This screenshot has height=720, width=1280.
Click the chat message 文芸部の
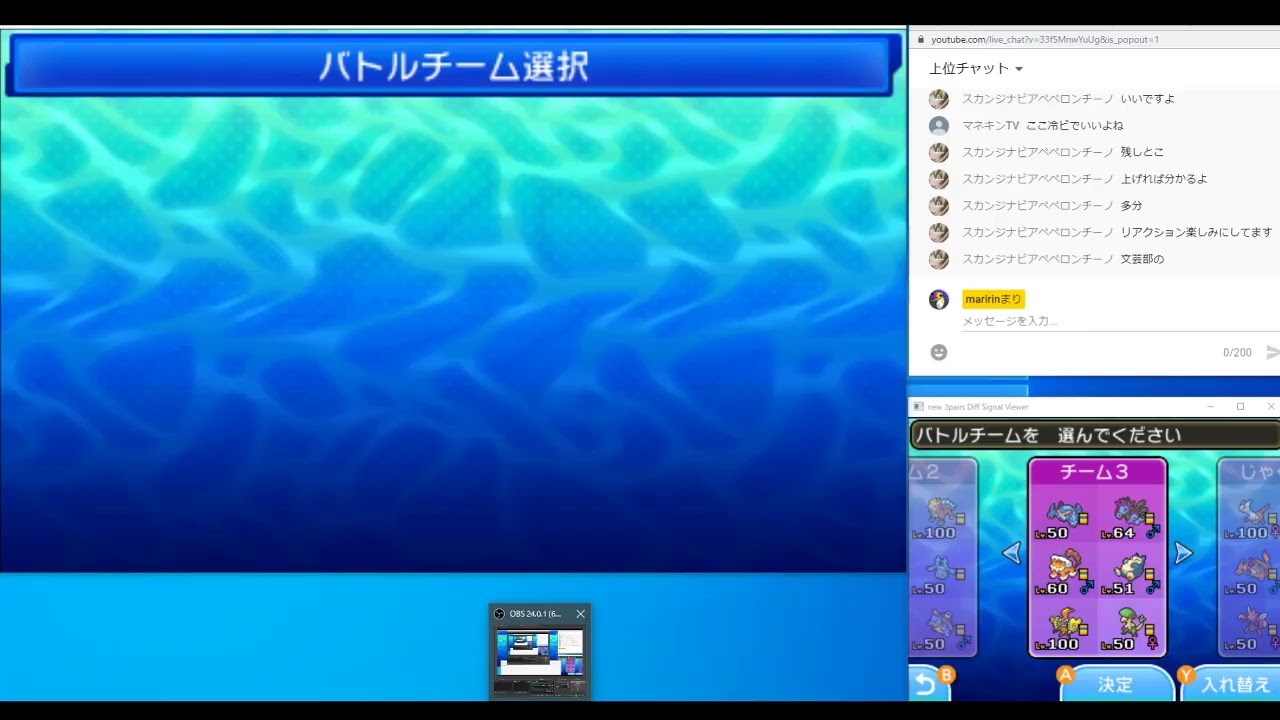click(x=1142, y=259)
